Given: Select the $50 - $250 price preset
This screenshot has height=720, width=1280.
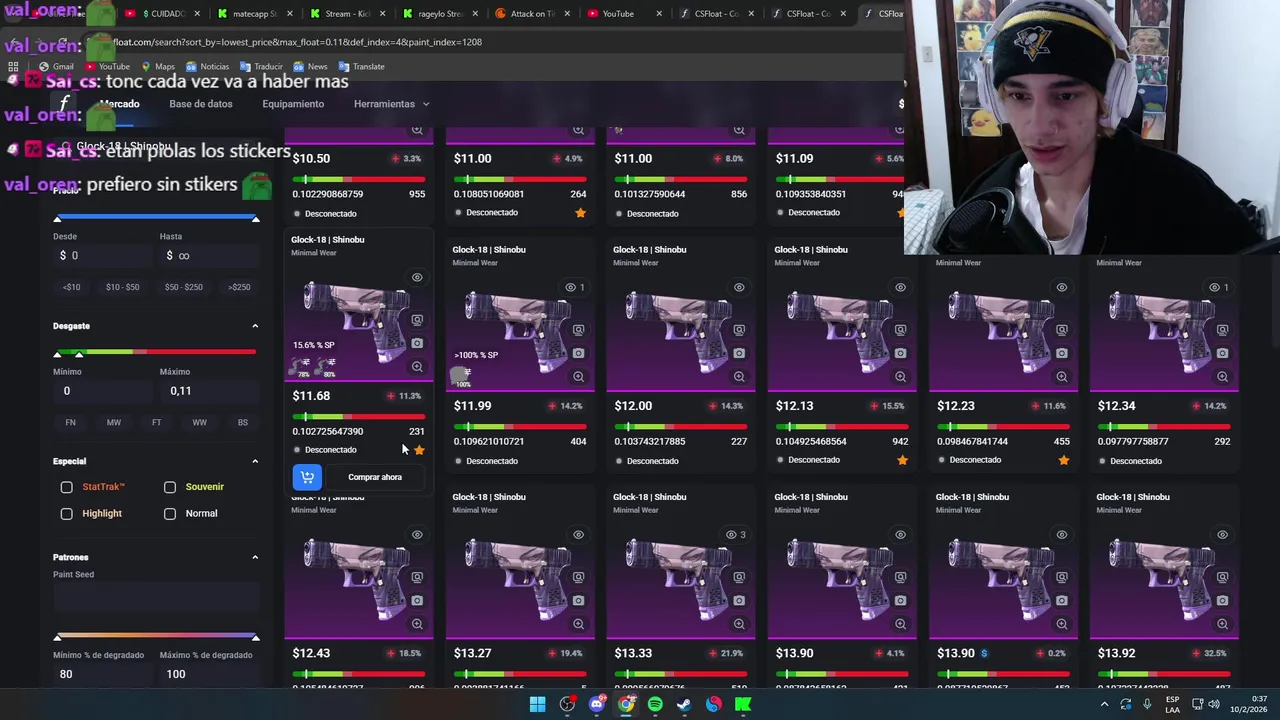Looking at the screenshot, I should 184,287.
